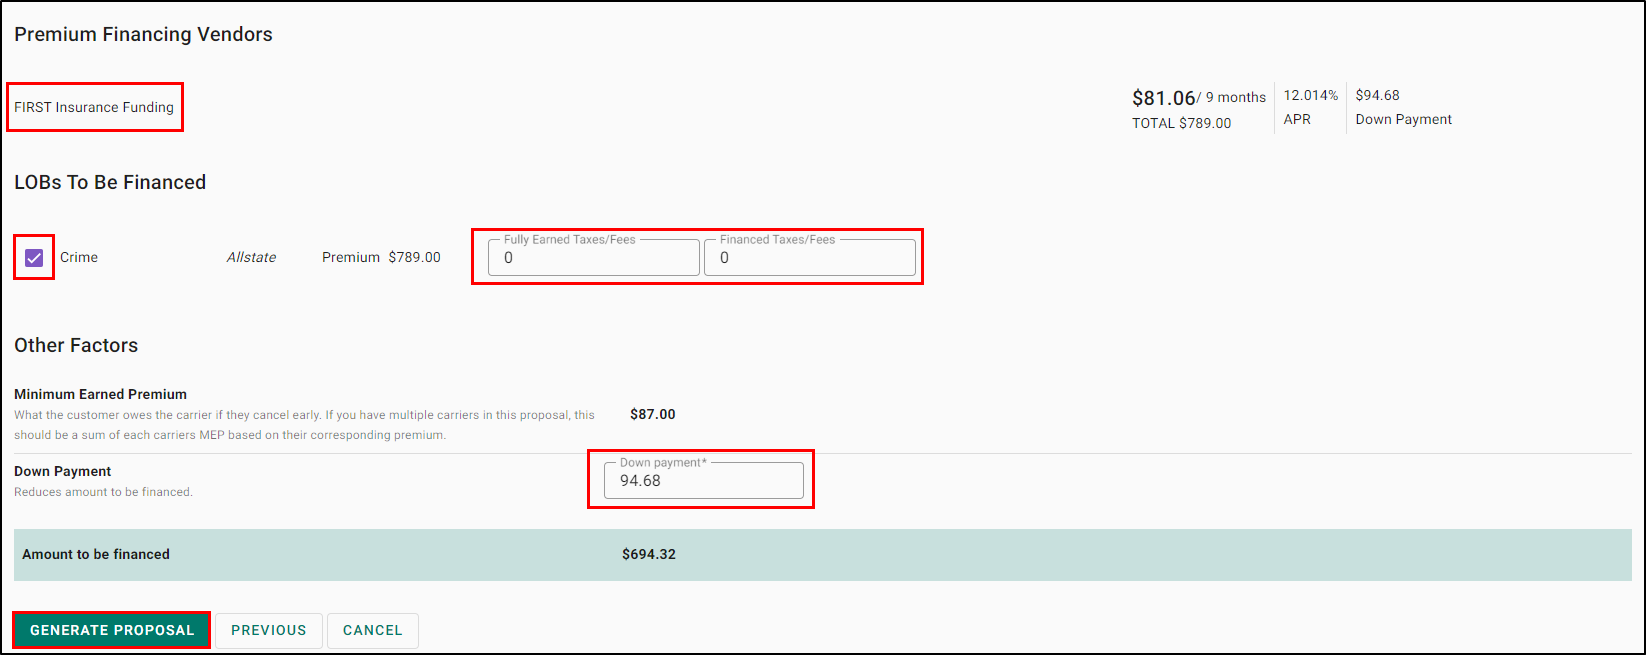Click the Allstate carrier name
Image resolution: width=1646 pixels, height=655 pixels.
[251, 257]
